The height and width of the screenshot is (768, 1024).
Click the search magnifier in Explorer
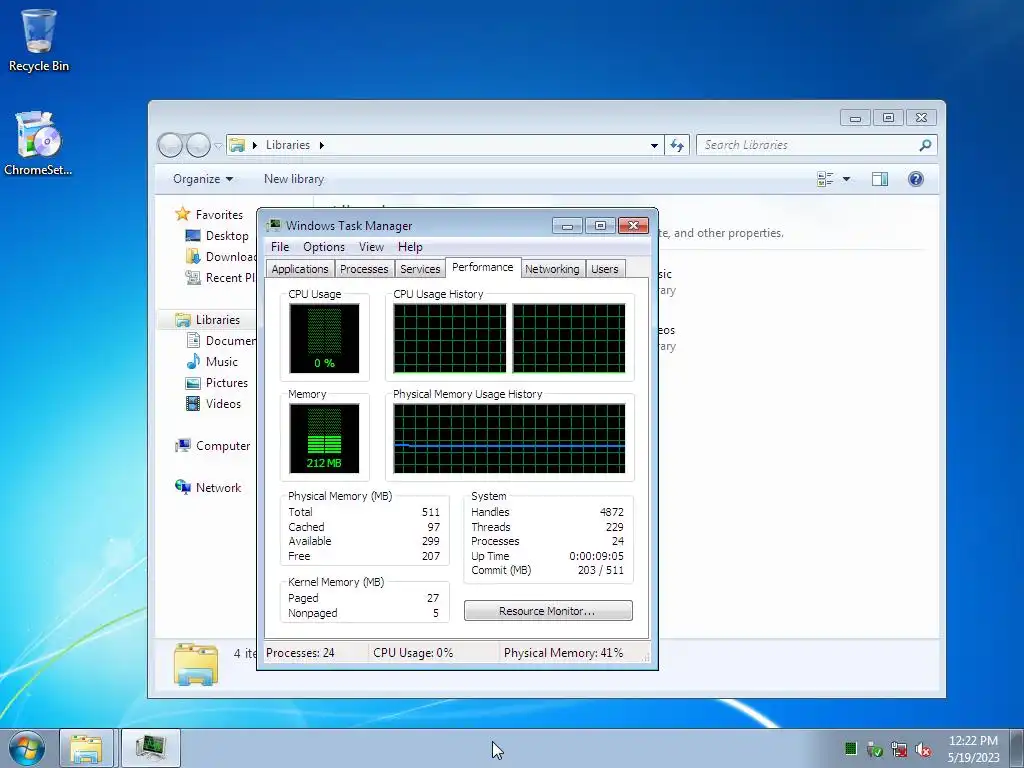point(925,145)
